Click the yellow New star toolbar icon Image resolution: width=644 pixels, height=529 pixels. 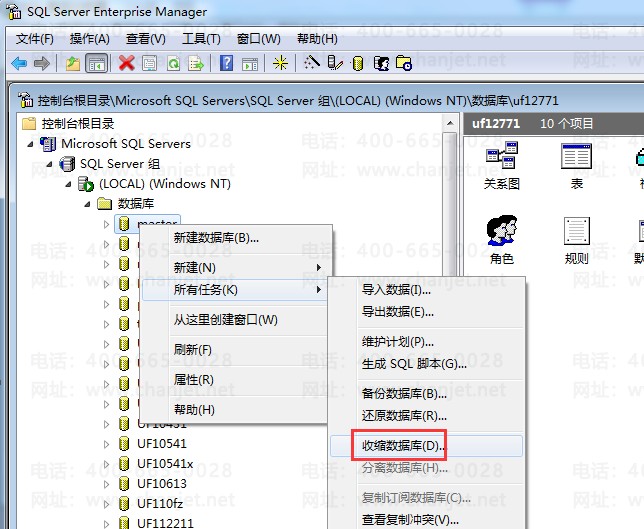tap(280, 63)
